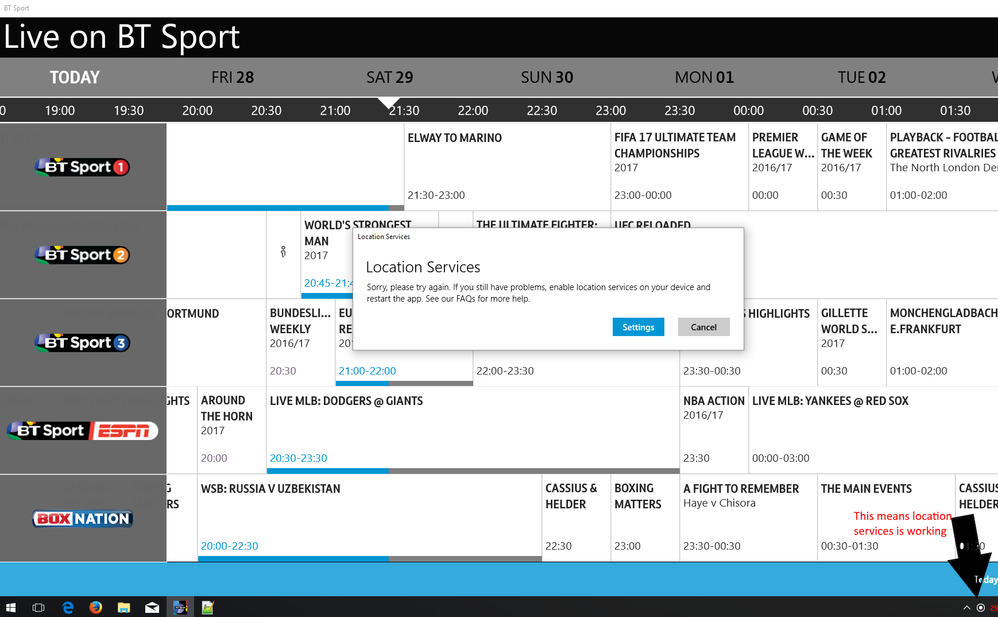Select the BT Sport 3 channel logo
The image size is (998, 617).
(83, 343)
